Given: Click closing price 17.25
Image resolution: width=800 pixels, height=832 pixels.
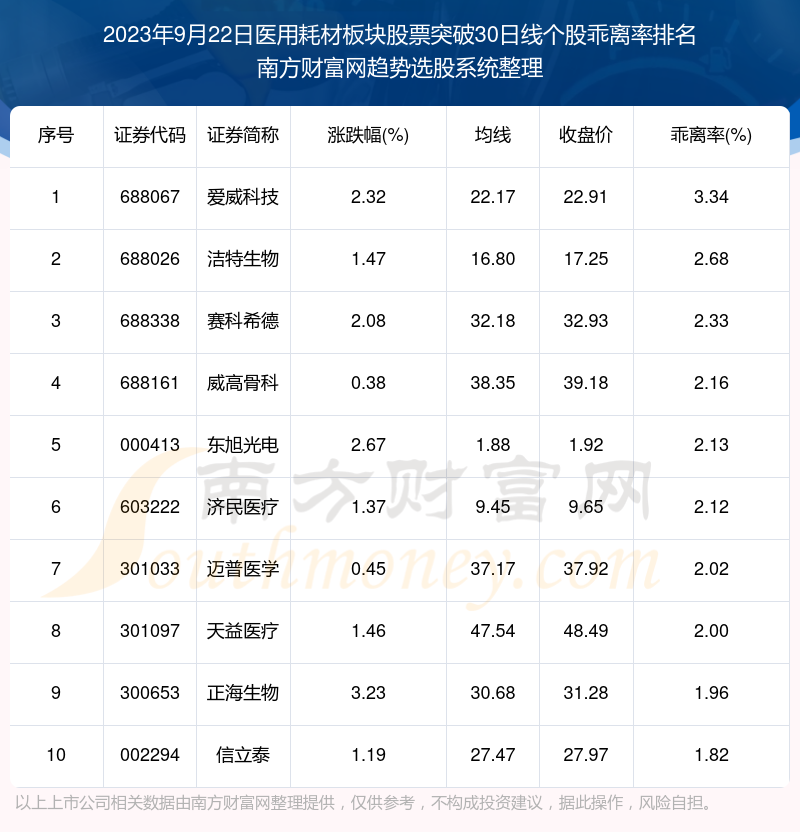Looking at the screenshot, I should pos(586,259).
